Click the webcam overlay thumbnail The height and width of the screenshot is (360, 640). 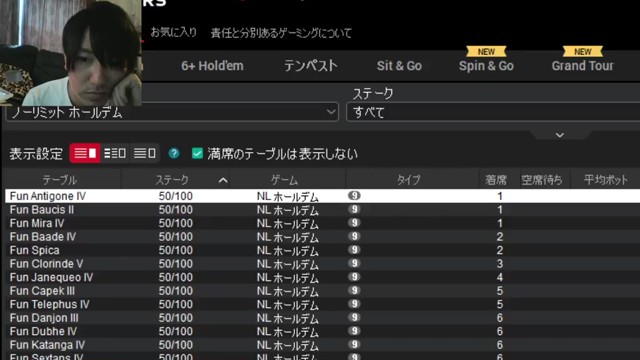(x=71, y=53)
